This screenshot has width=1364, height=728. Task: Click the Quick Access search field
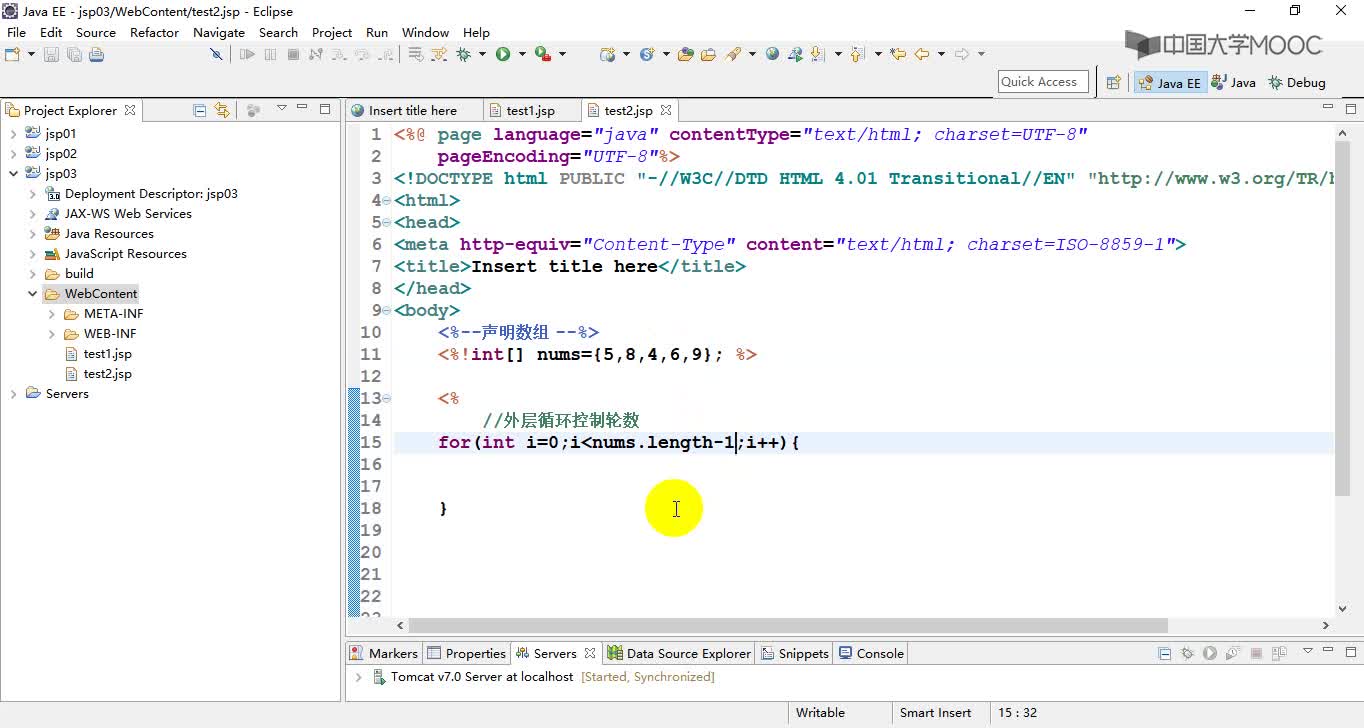(x=1043, y=82)
